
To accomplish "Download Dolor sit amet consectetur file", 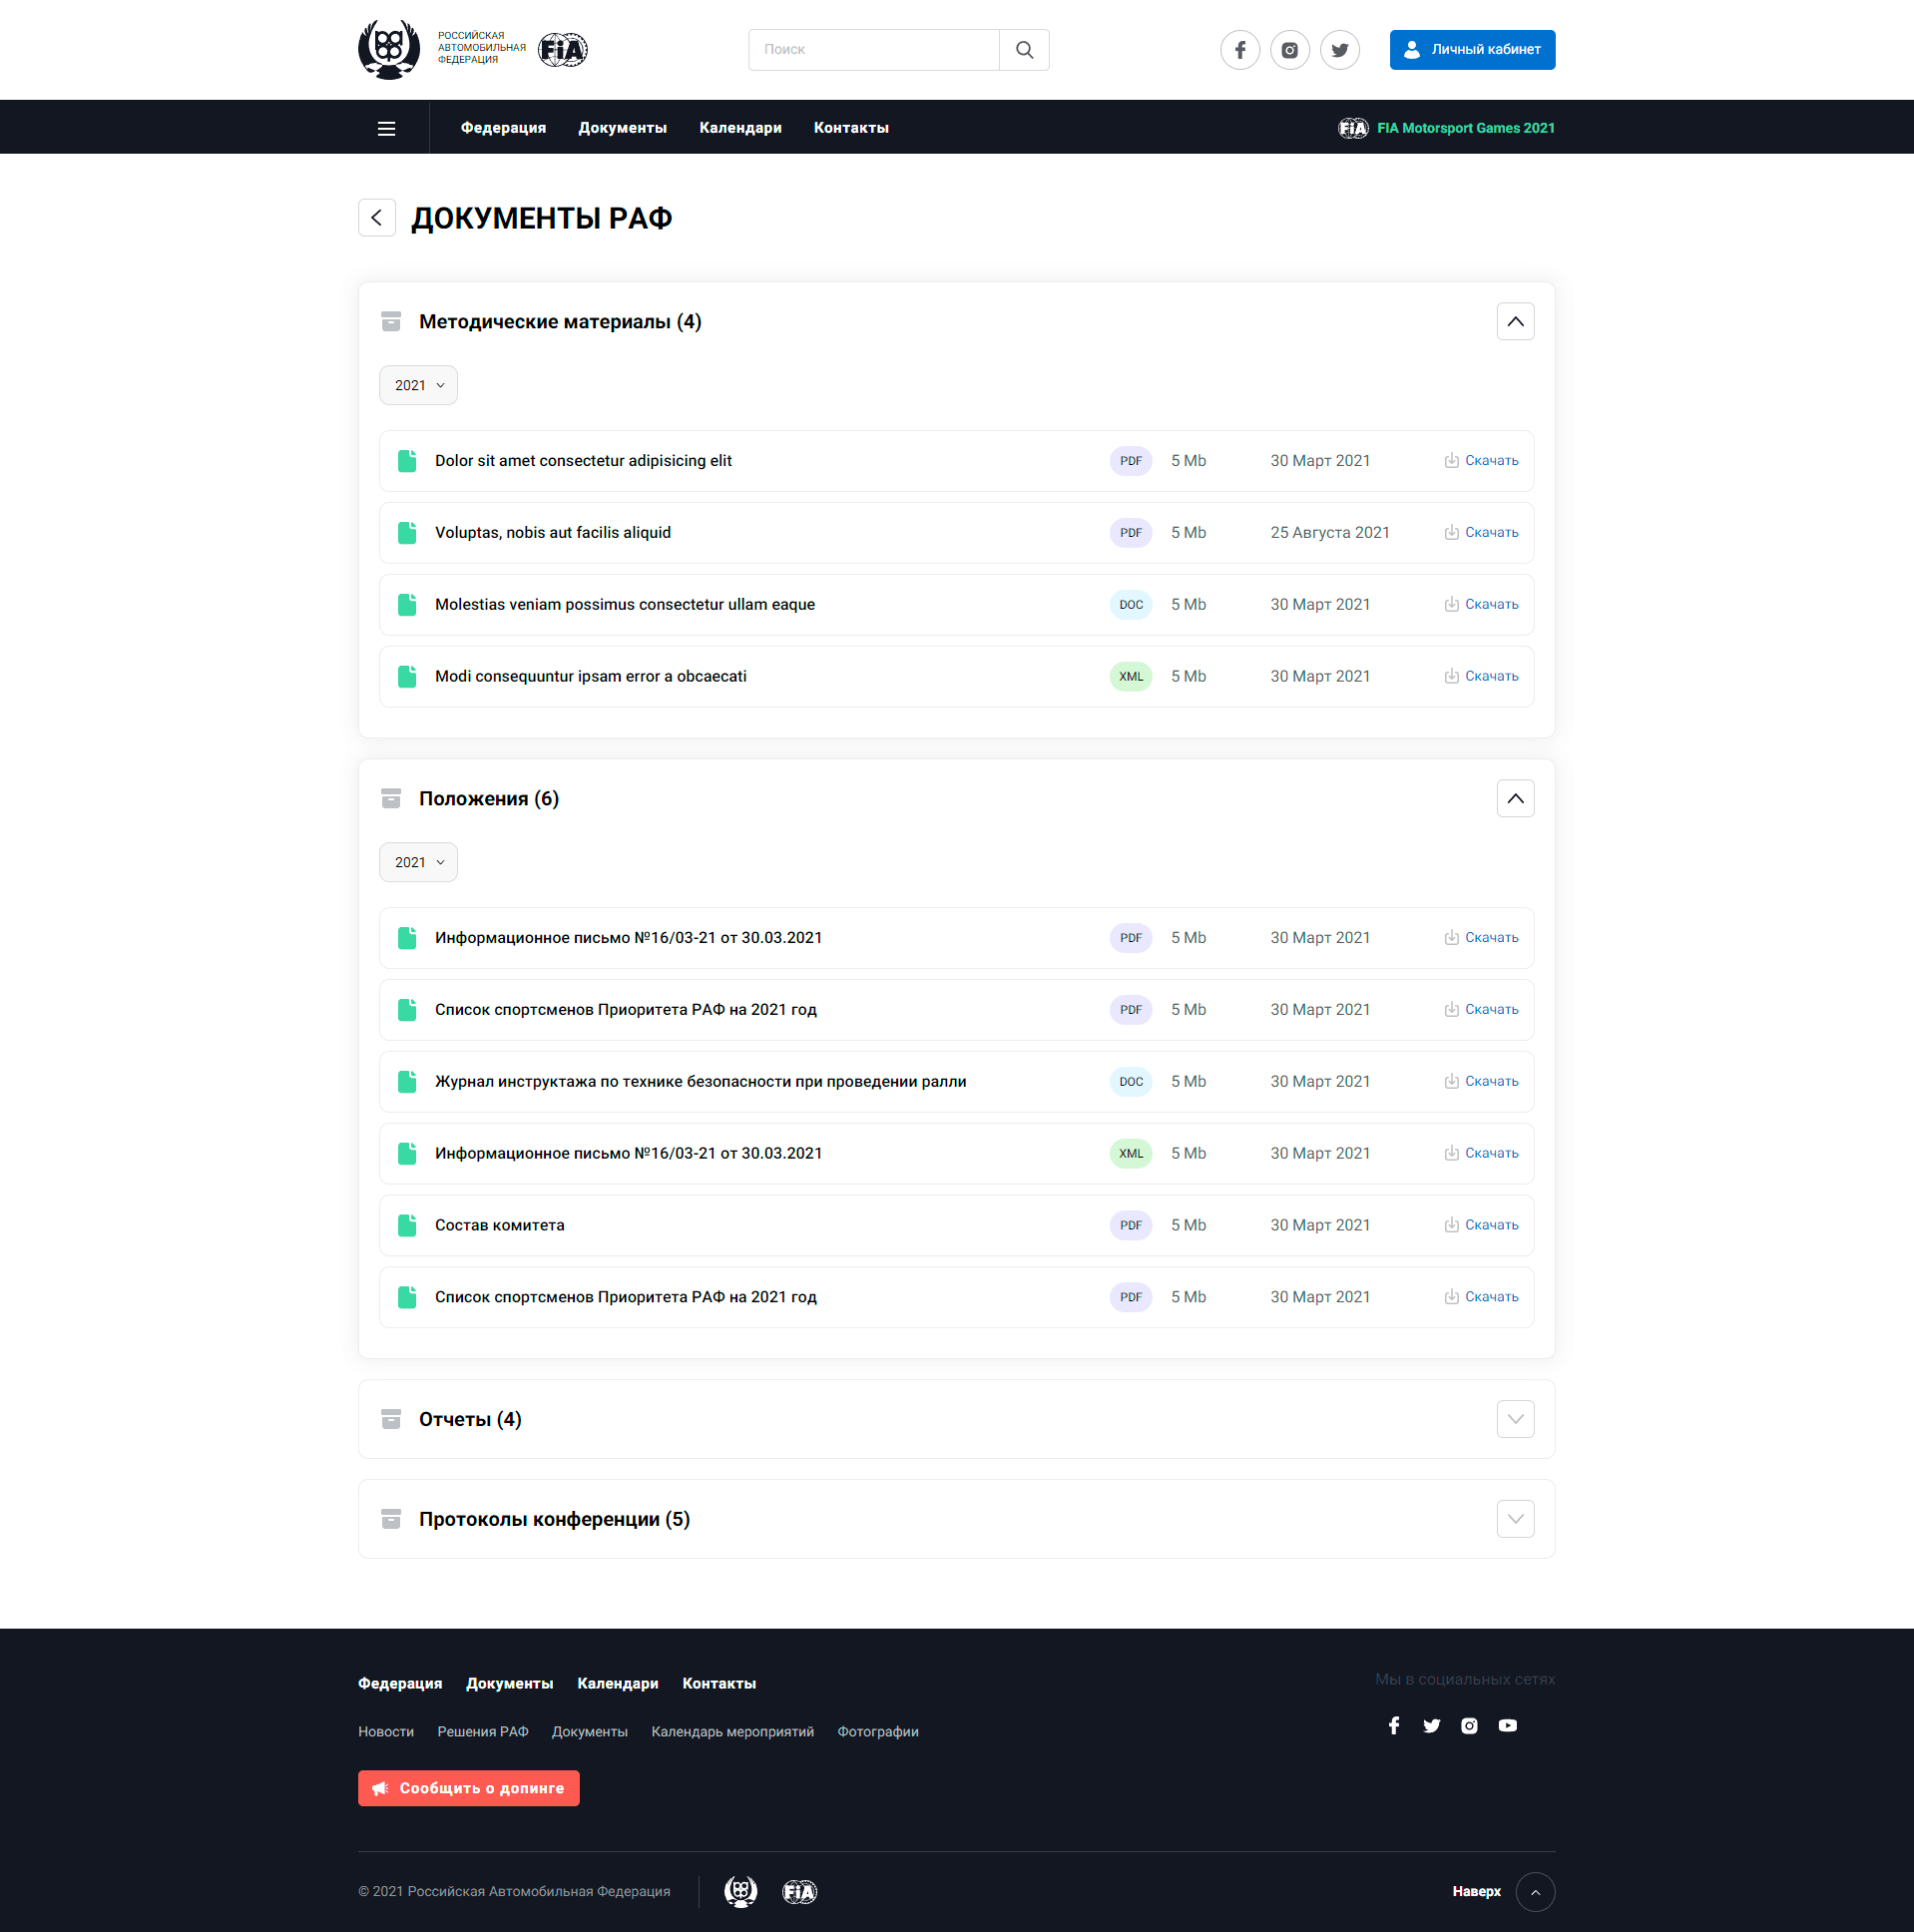I will pyautogui.click(x=1481, y=461).
